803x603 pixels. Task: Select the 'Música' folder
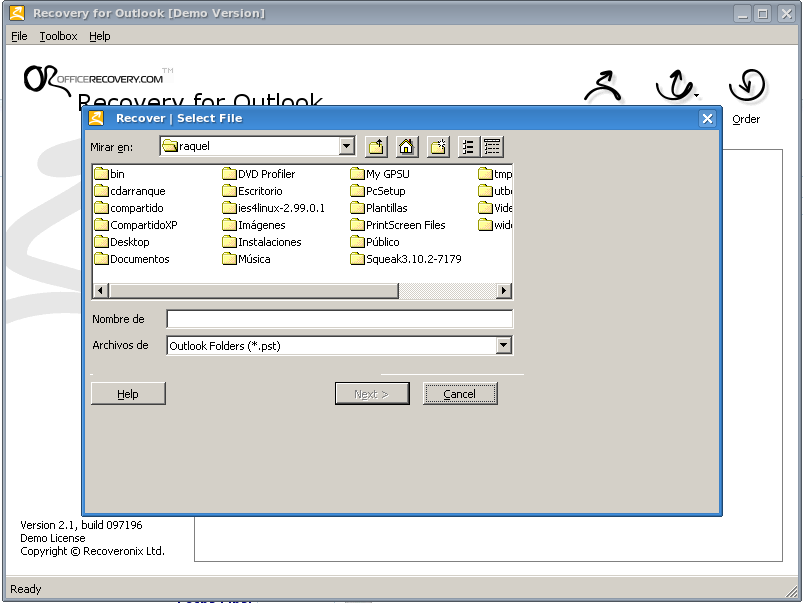[246, 258]
